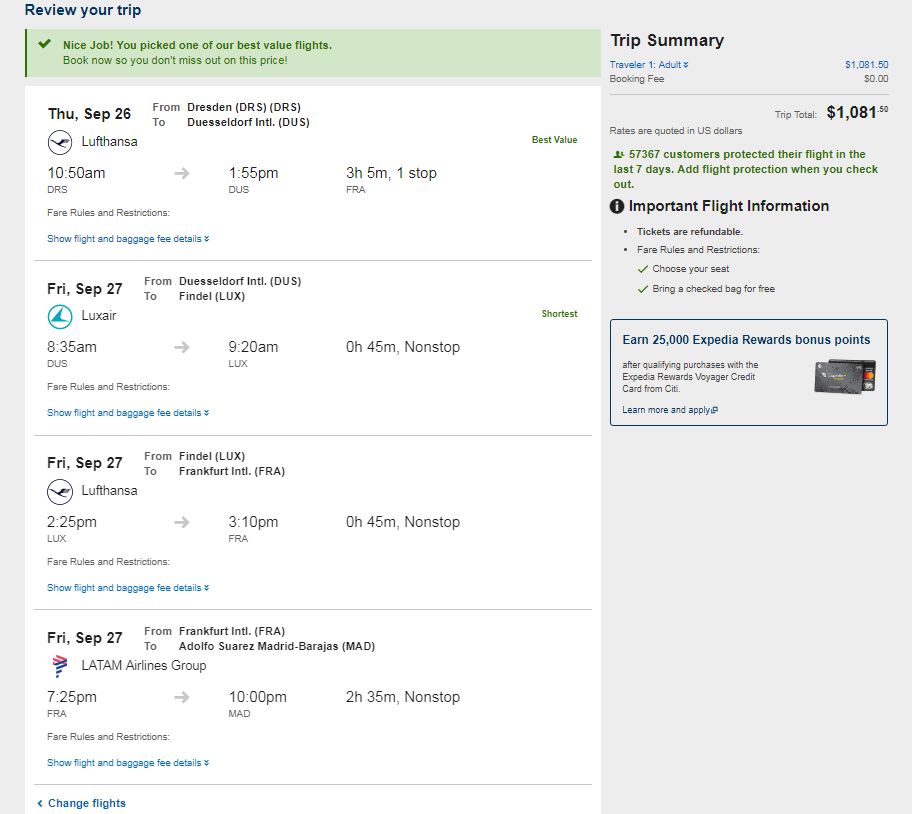Click the Expedia Rewards credit card image
Screen dimensions: 912x814
pyautogui.click(x=845, y=377)
